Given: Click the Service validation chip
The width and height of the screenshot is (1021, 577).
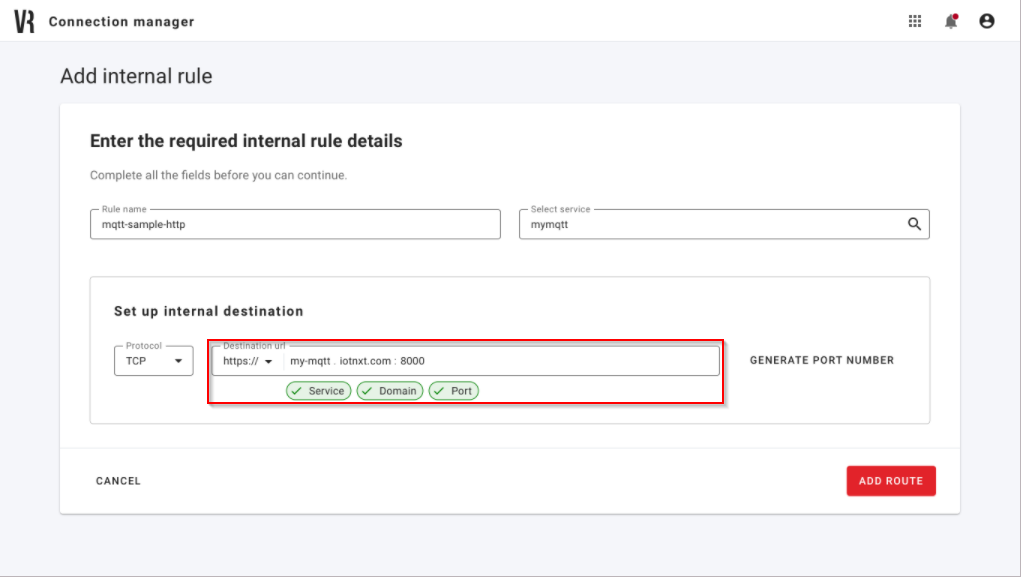Looking at the screenshot, I should tap(318, 390).
